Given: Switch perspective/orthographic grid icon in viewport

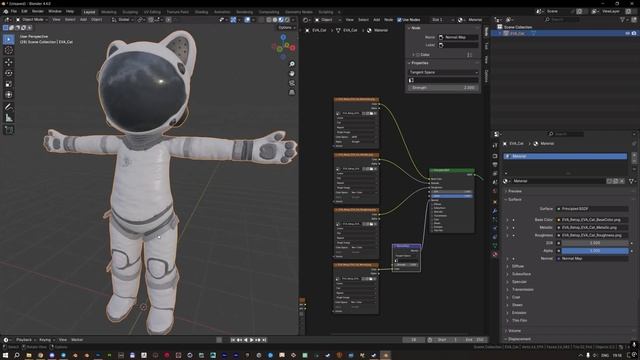Looking at the screenshot, I should tap(292, 92).
